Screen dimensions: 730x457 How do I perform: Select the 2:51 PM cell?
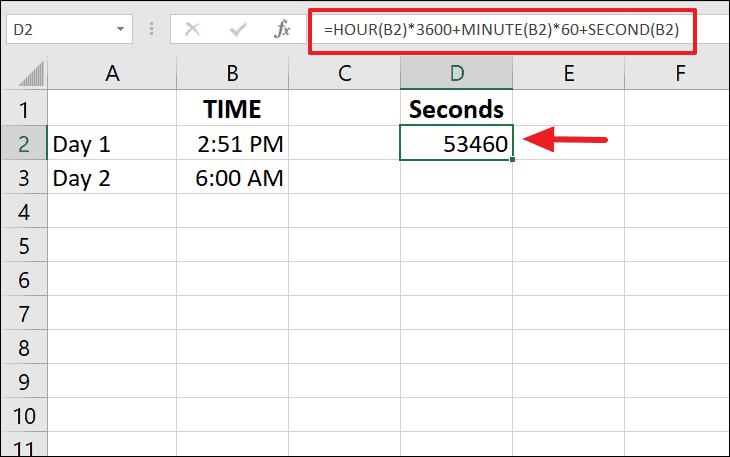pyautogui.click(x=232, y=144)
